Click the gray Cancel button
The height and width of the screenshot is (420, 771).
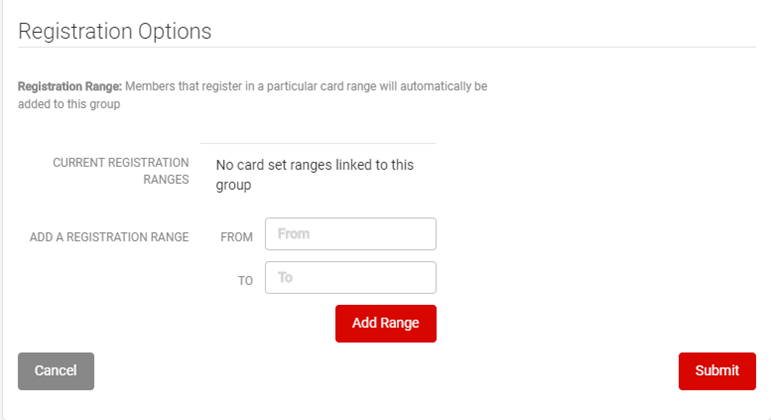point(56,371)
